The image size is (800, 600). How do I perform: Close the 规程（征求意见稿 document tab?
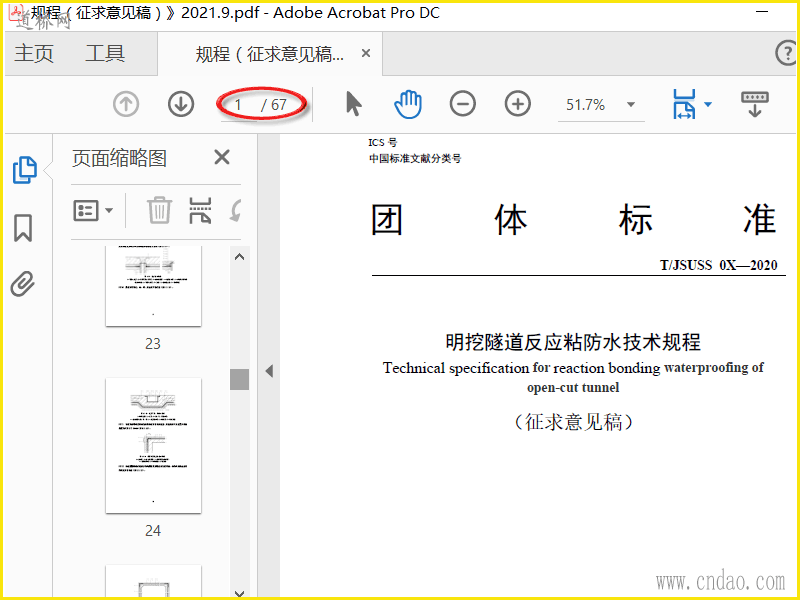366,53
